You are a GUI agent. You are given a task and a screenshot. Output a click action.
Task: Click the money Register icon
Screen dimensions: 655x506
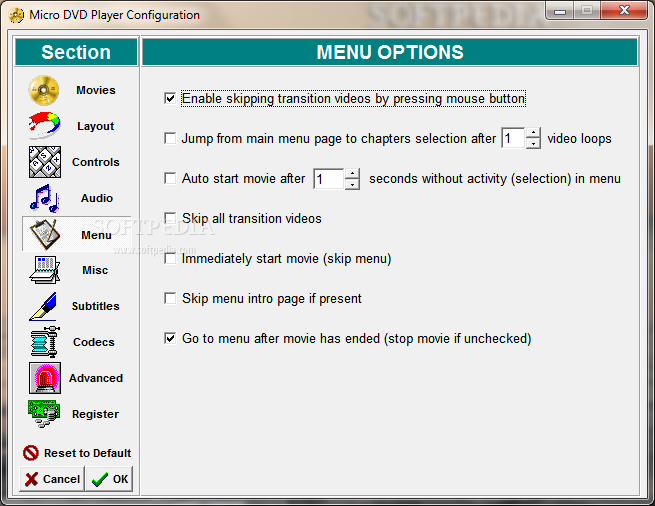point(44,414)
